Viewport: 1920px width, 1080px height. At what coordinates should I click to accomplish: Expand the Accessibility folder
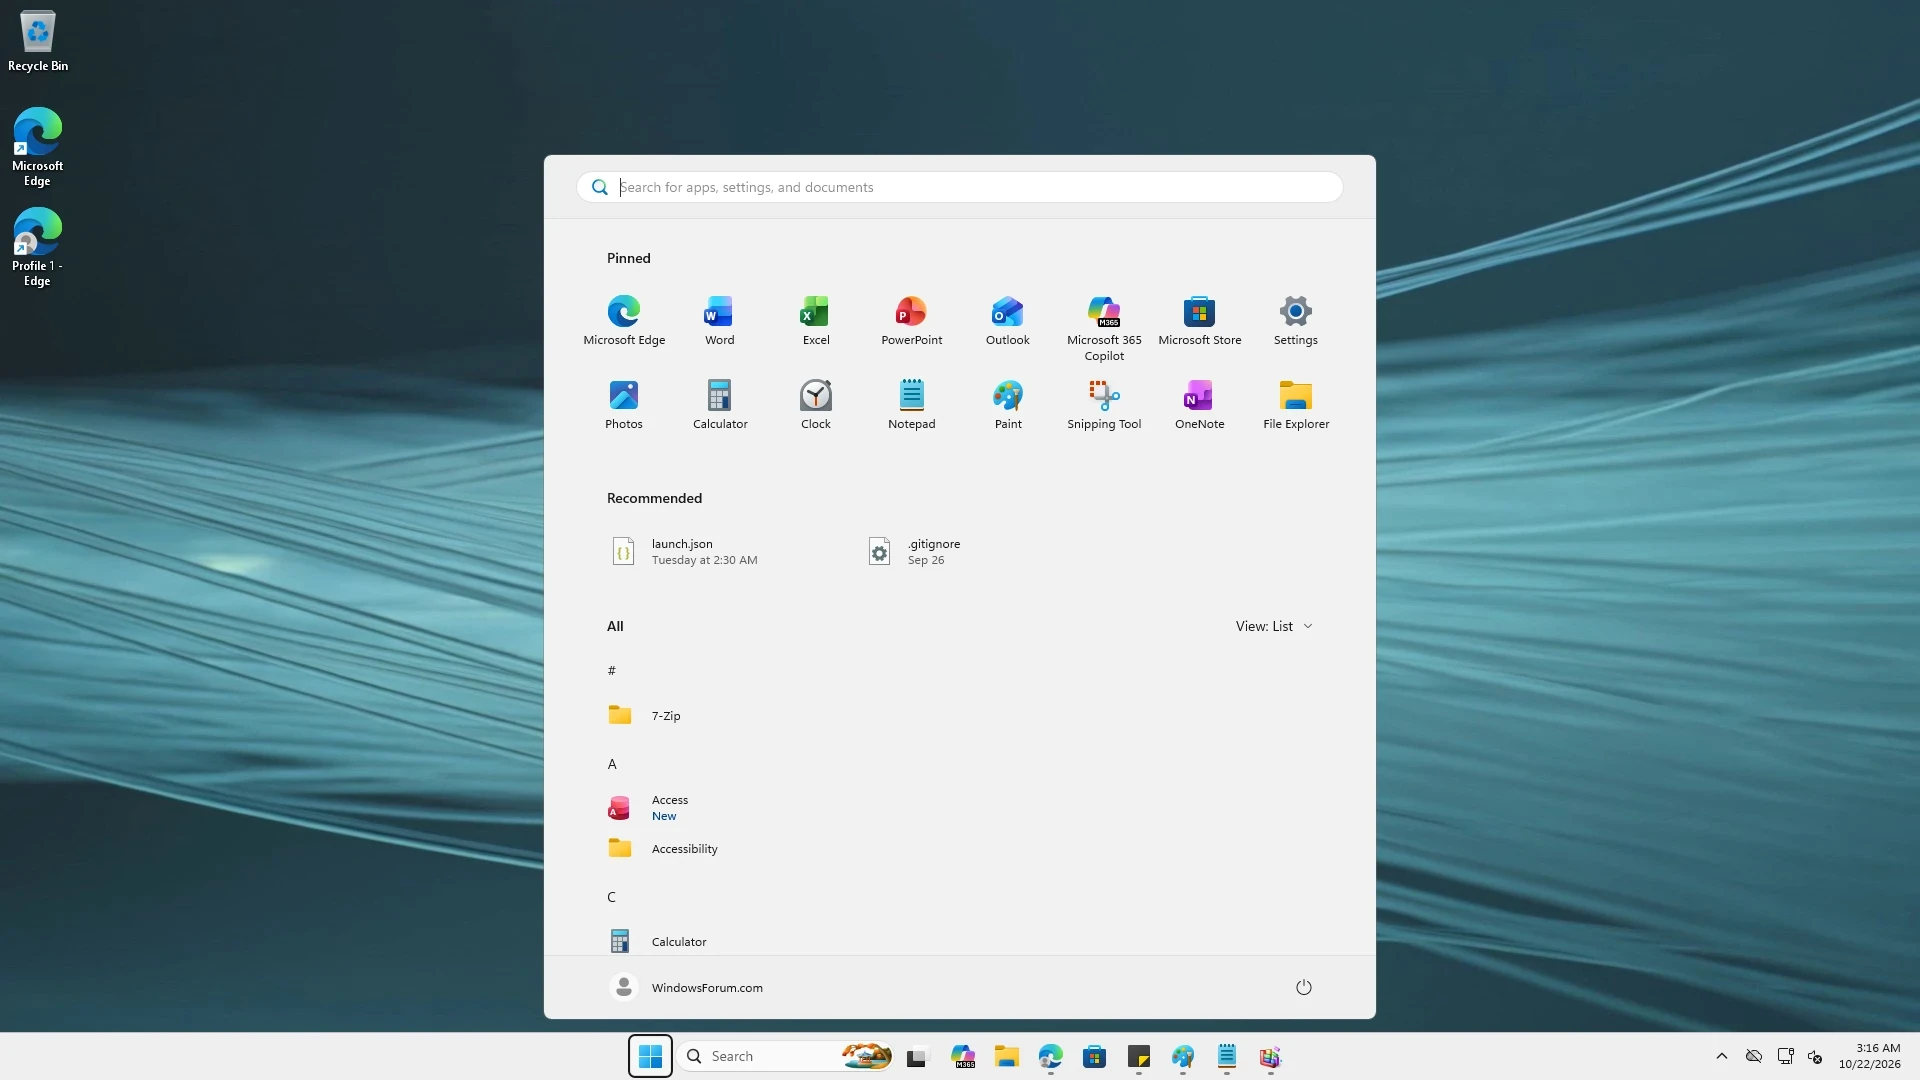(x=959, y=848)
